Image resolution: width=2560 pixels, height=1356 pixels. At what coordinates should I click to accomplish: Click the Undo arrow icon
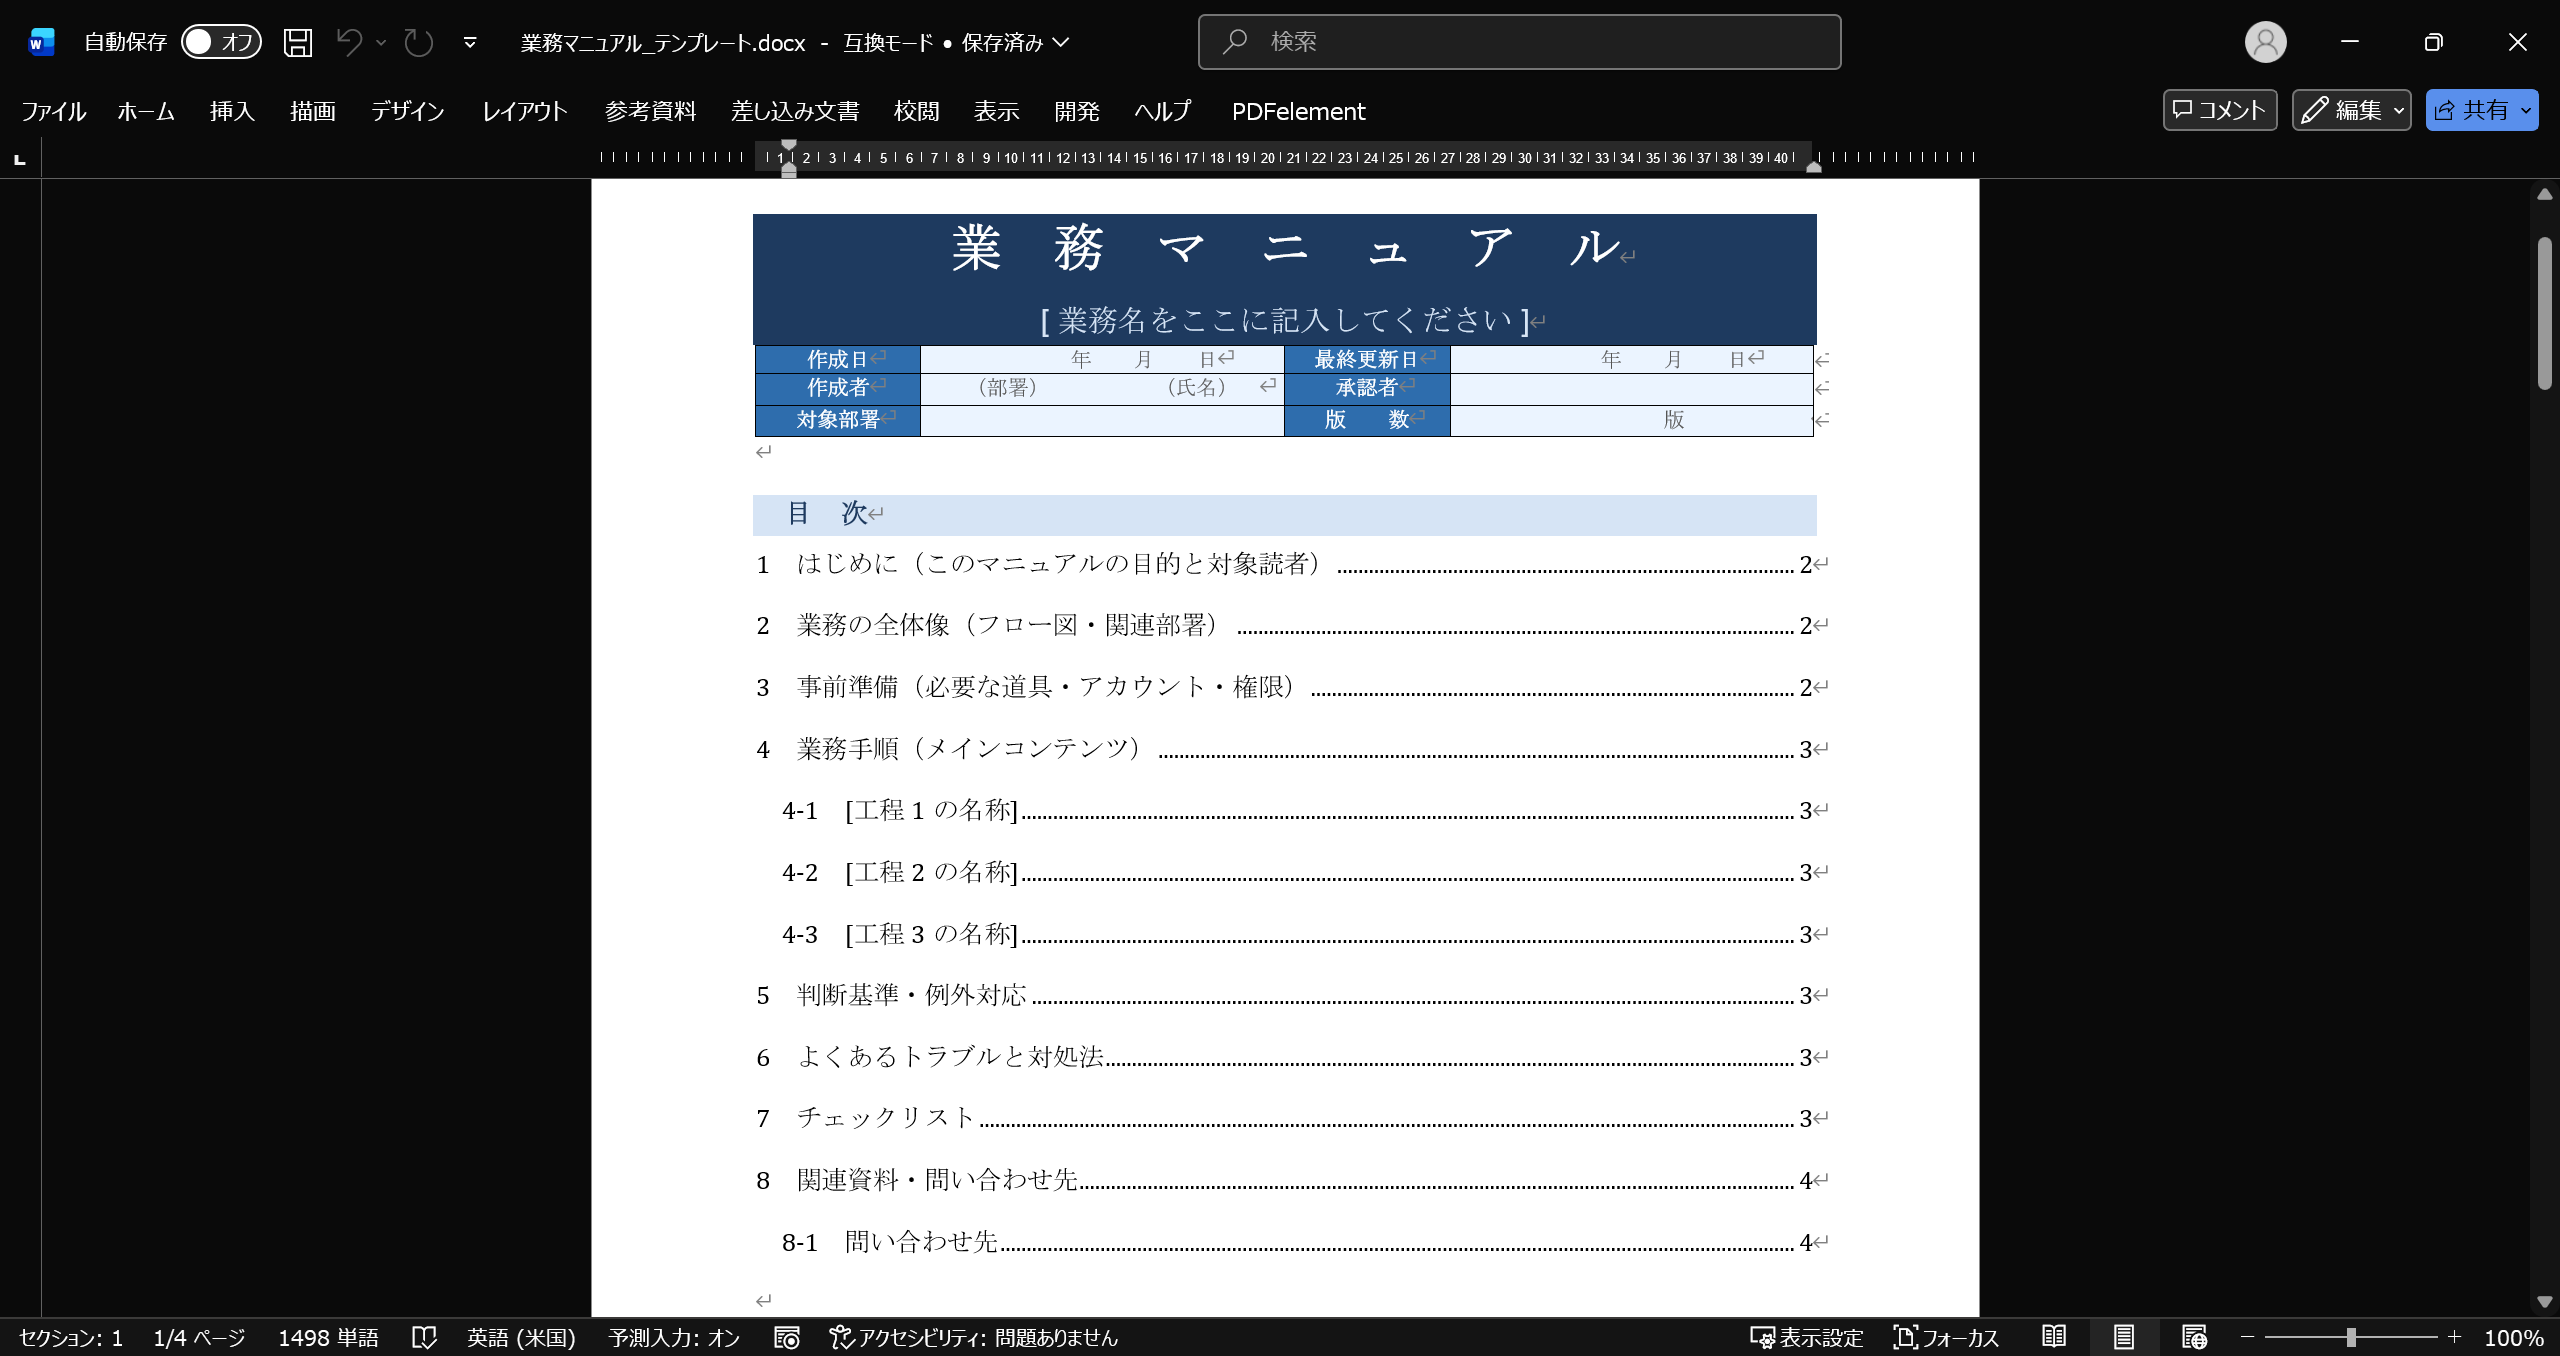(348, 42)
